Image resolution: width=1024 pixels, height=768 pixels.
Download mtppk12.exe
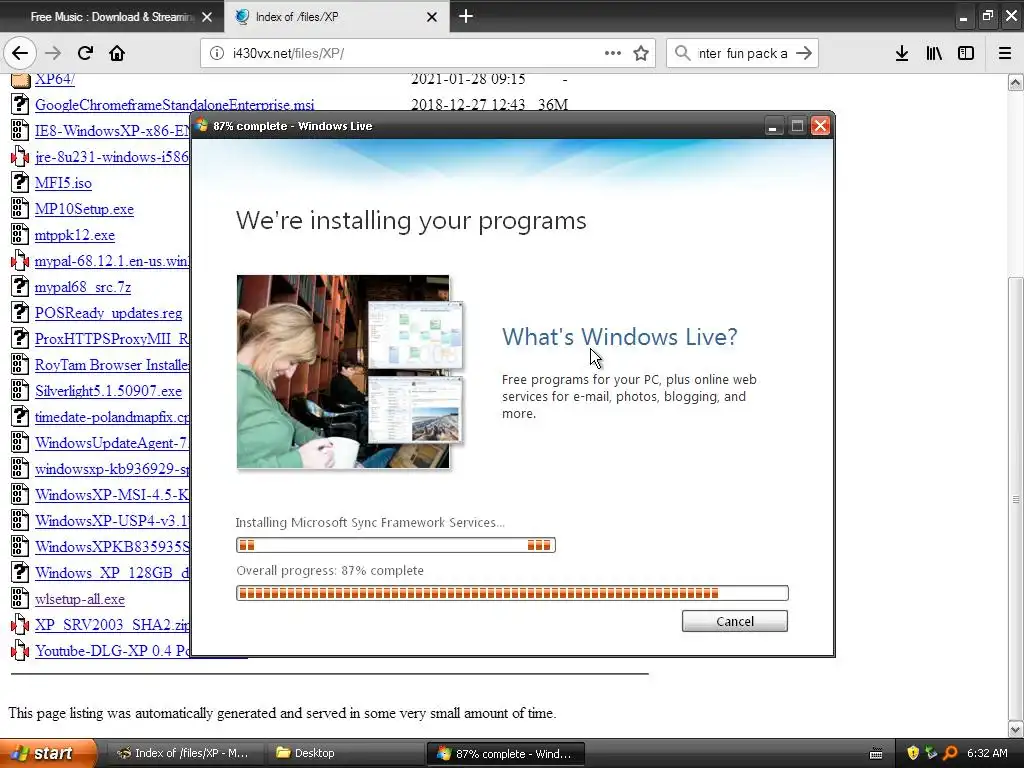[74, 235]
